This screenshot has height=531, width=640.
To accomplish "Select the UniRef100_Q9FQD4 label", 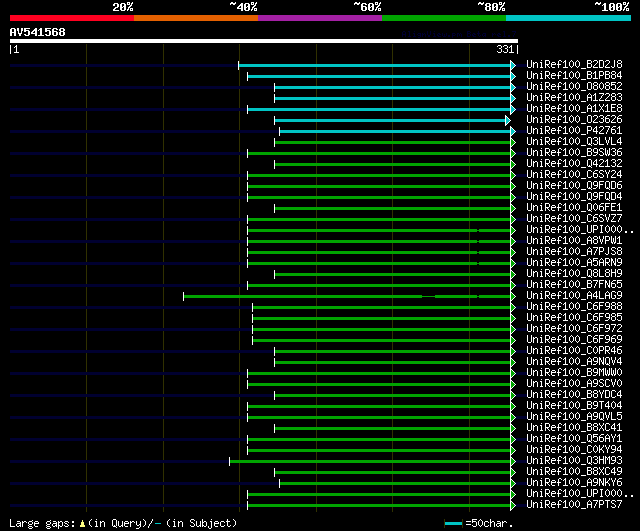I will click(x=574, y=197).
